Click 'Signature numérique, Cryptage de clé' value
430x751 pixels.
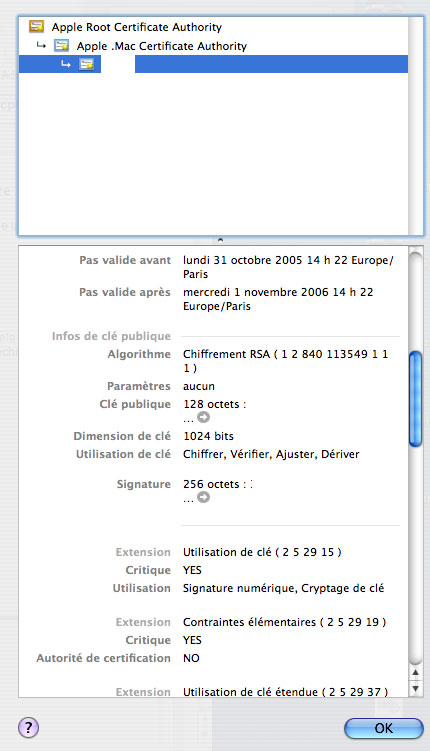point(283,588)
